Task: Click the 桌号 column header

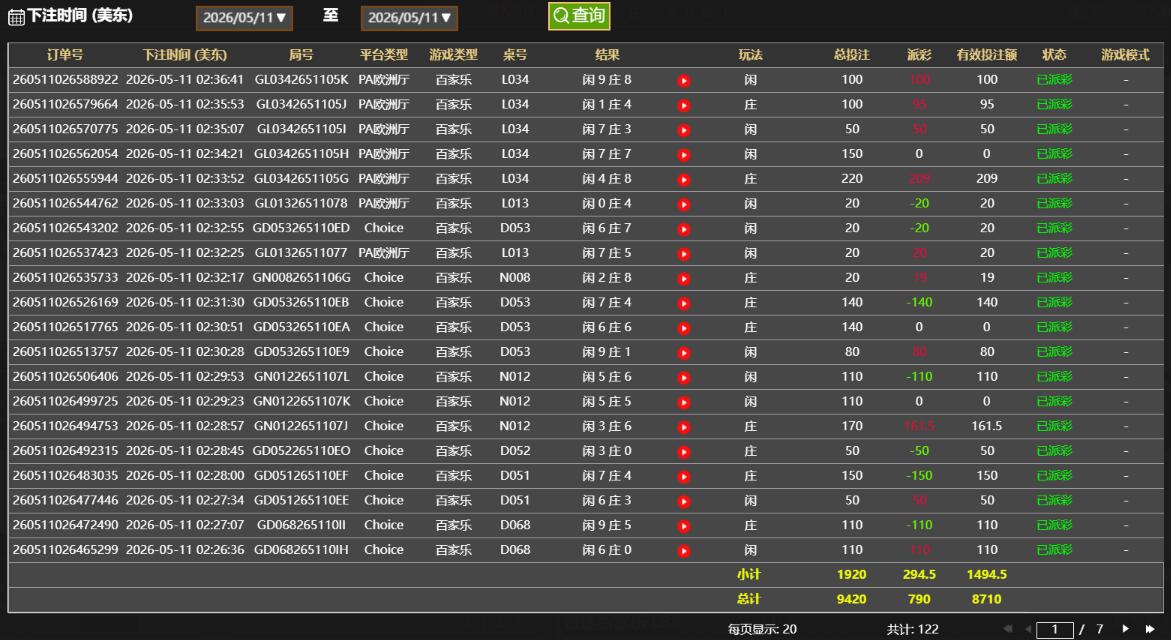Action: point(515,55)
